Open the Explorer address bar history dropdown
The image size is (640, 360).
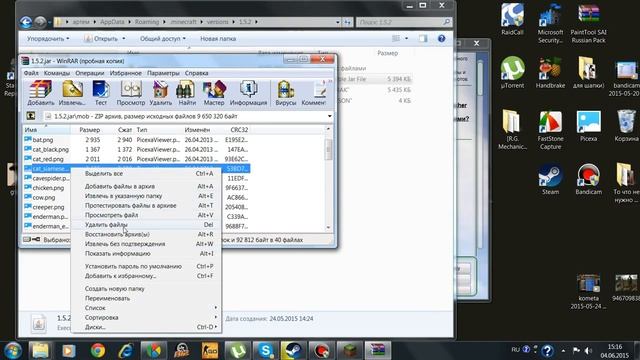tap(338, 22)
